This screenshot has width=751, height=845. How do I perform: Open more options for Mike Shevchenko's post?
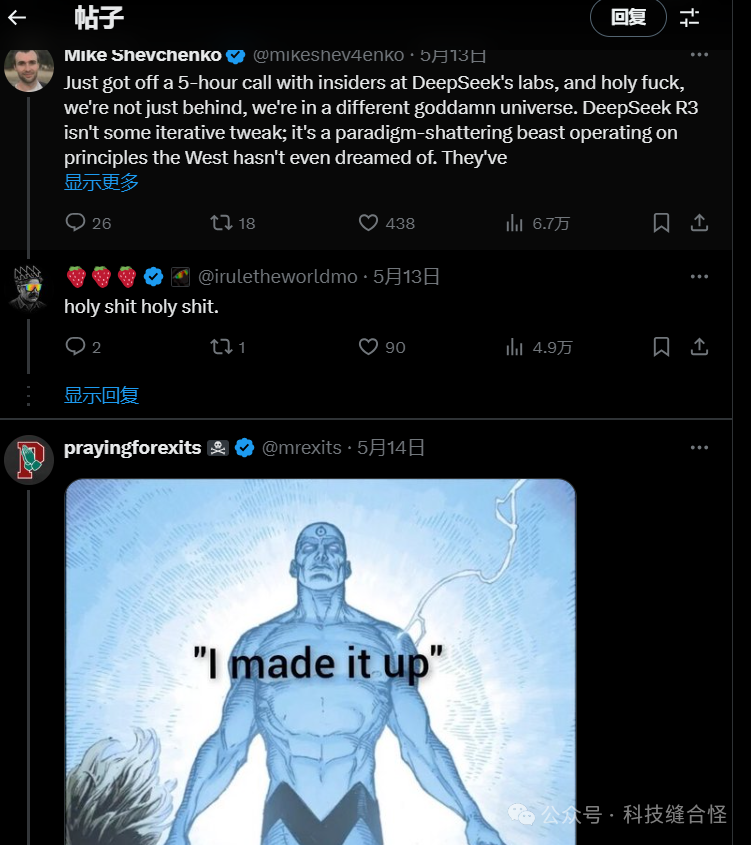[x=700, y=54]
